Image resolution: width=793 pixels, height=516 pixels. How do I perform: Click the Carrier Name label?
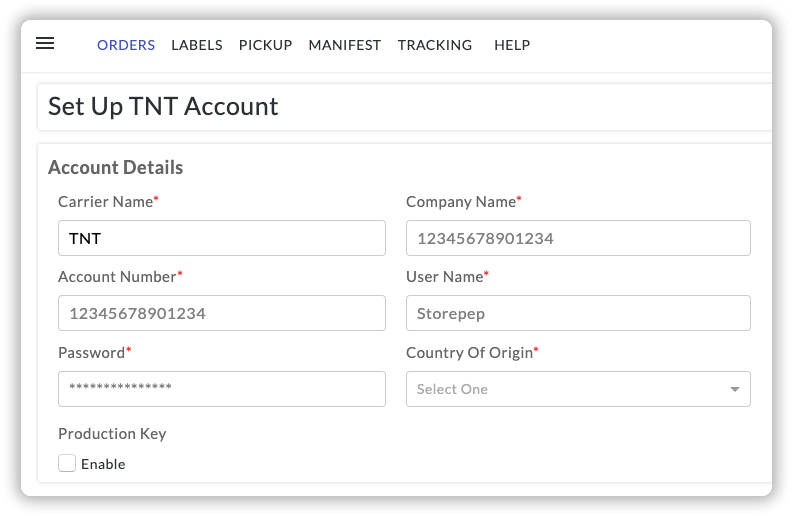pyautogui.click(x=108, y=202)
